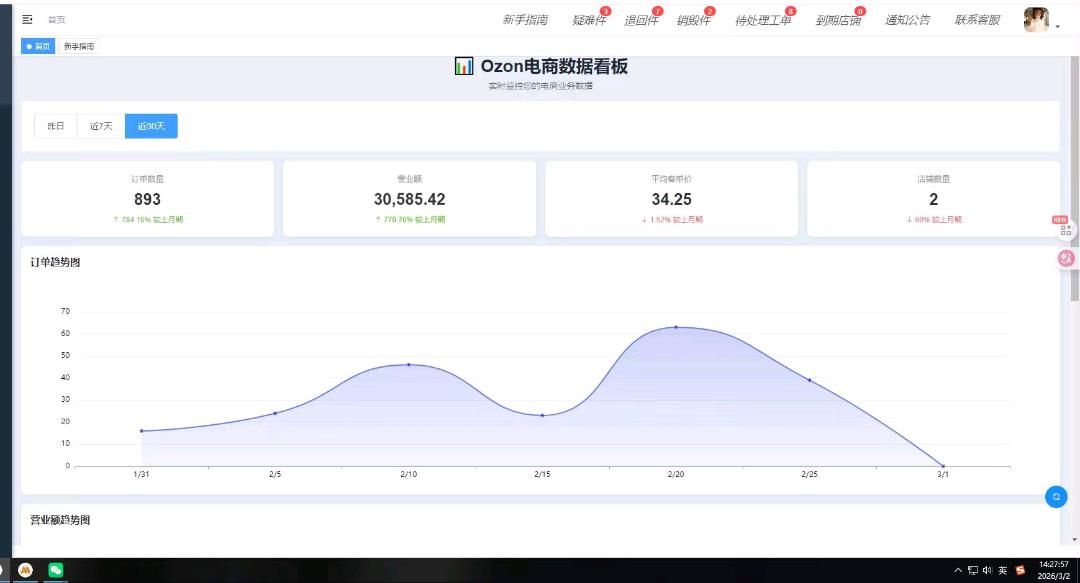Open the pink translate floating icon
Image resolution: width=1080 pixels, height=583 pixels.
pyautogui.click(x=1066, y=258)
